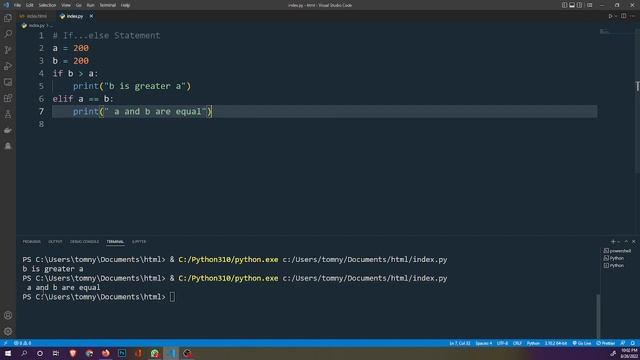The image size is (640, 360).
Task: Toggle primary sidebar layout icon
Action: click(x=564, y=5)
